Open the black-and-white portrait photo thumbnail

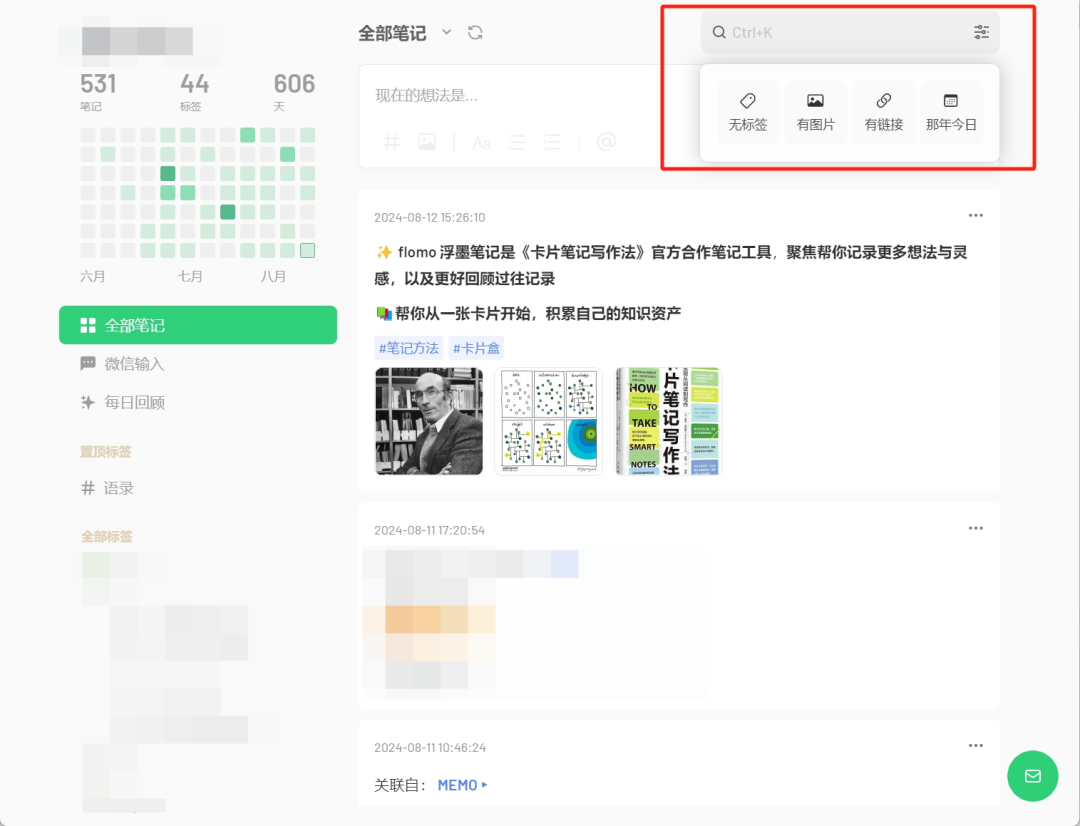[429, 421]
